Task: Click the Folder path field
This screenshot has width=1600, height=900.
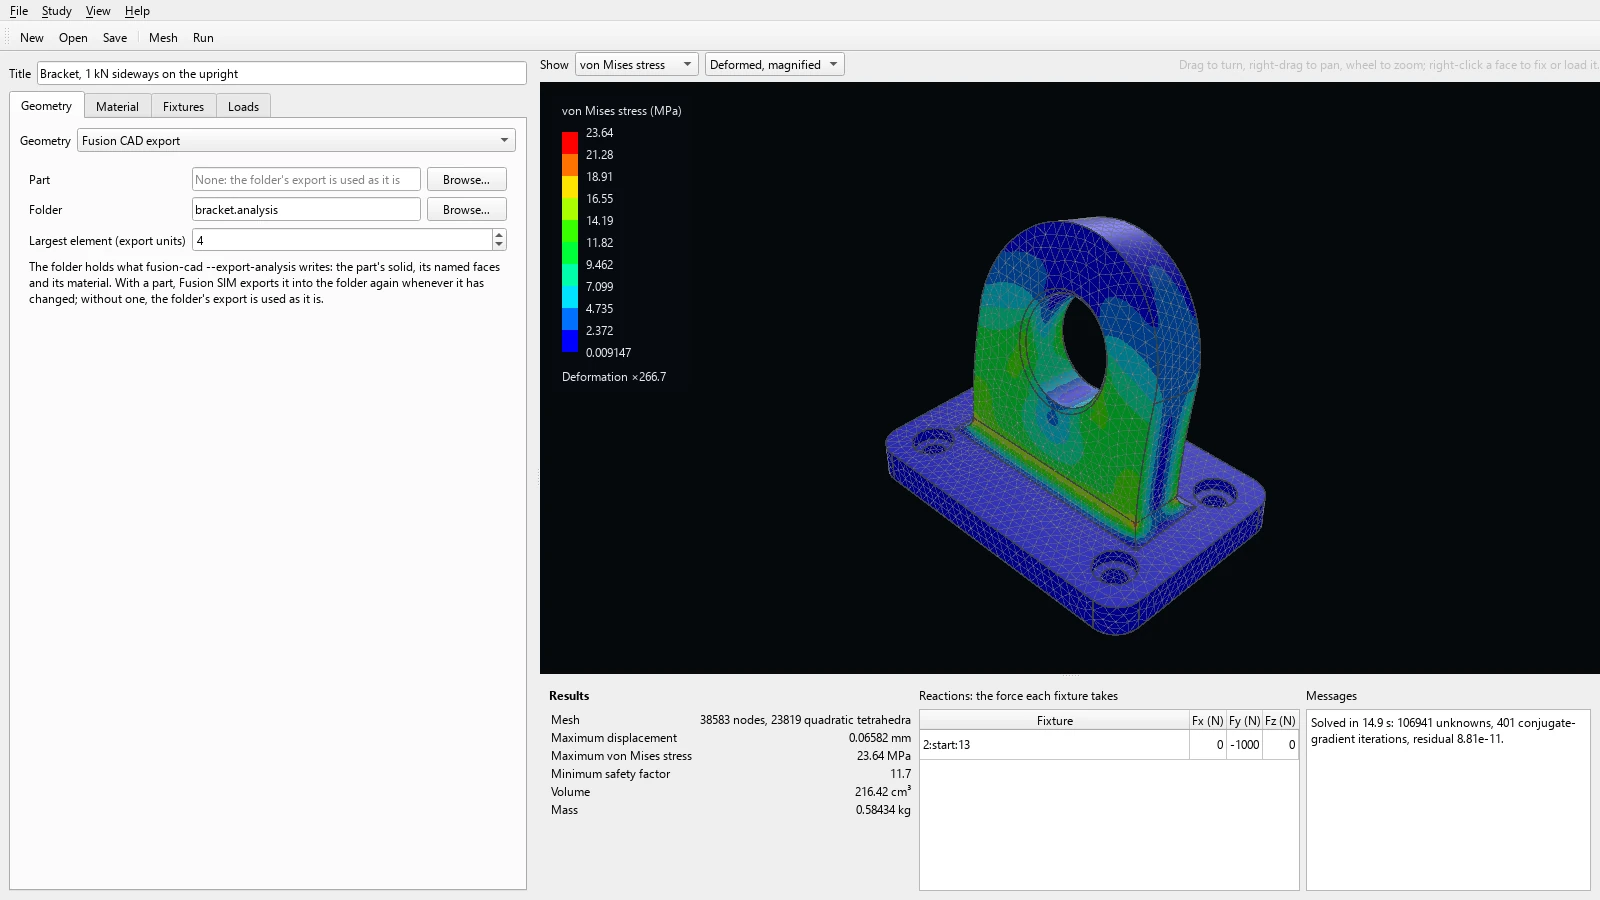Action: 306,210
